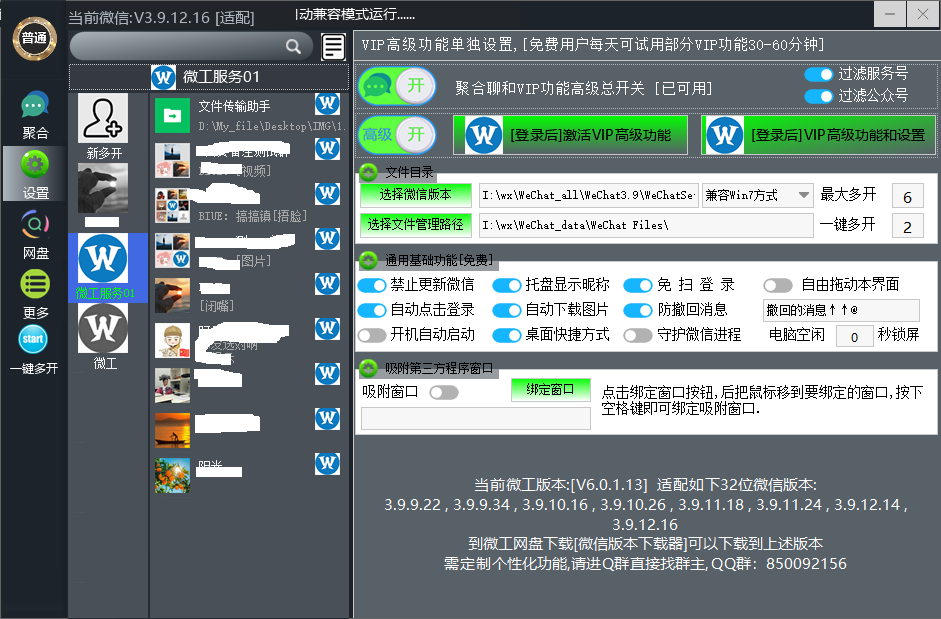Open chat with orange-fruit avatar
The width and height of the screenshot is (941, 619).
click(x=172, y=476)
